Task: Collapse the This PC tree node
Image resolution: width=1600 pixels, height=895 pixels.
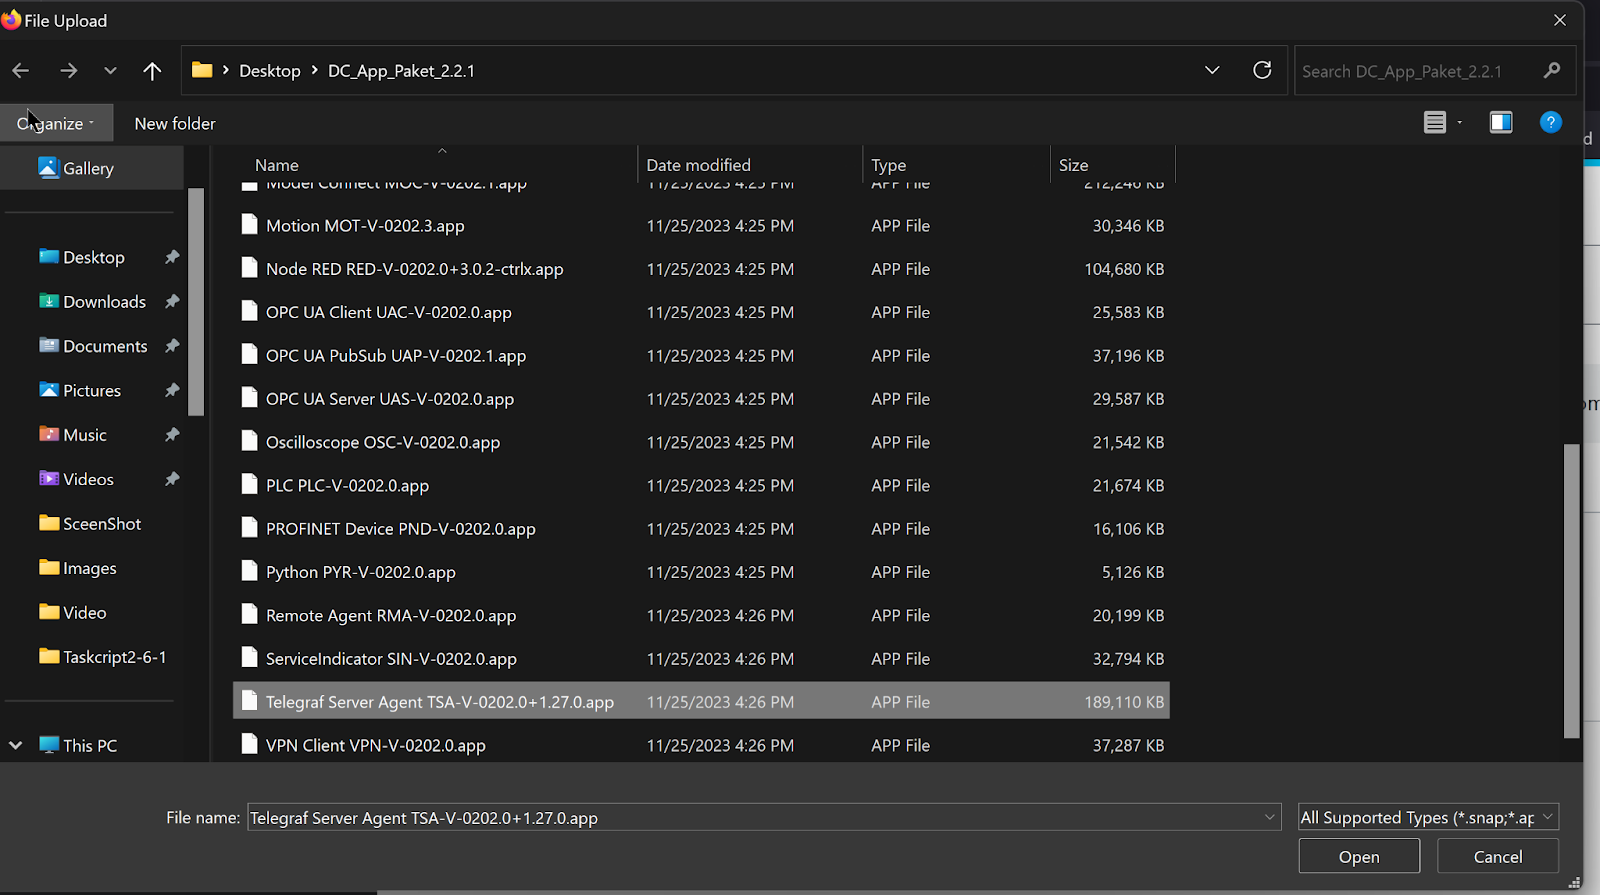Action: pos(15,745)
